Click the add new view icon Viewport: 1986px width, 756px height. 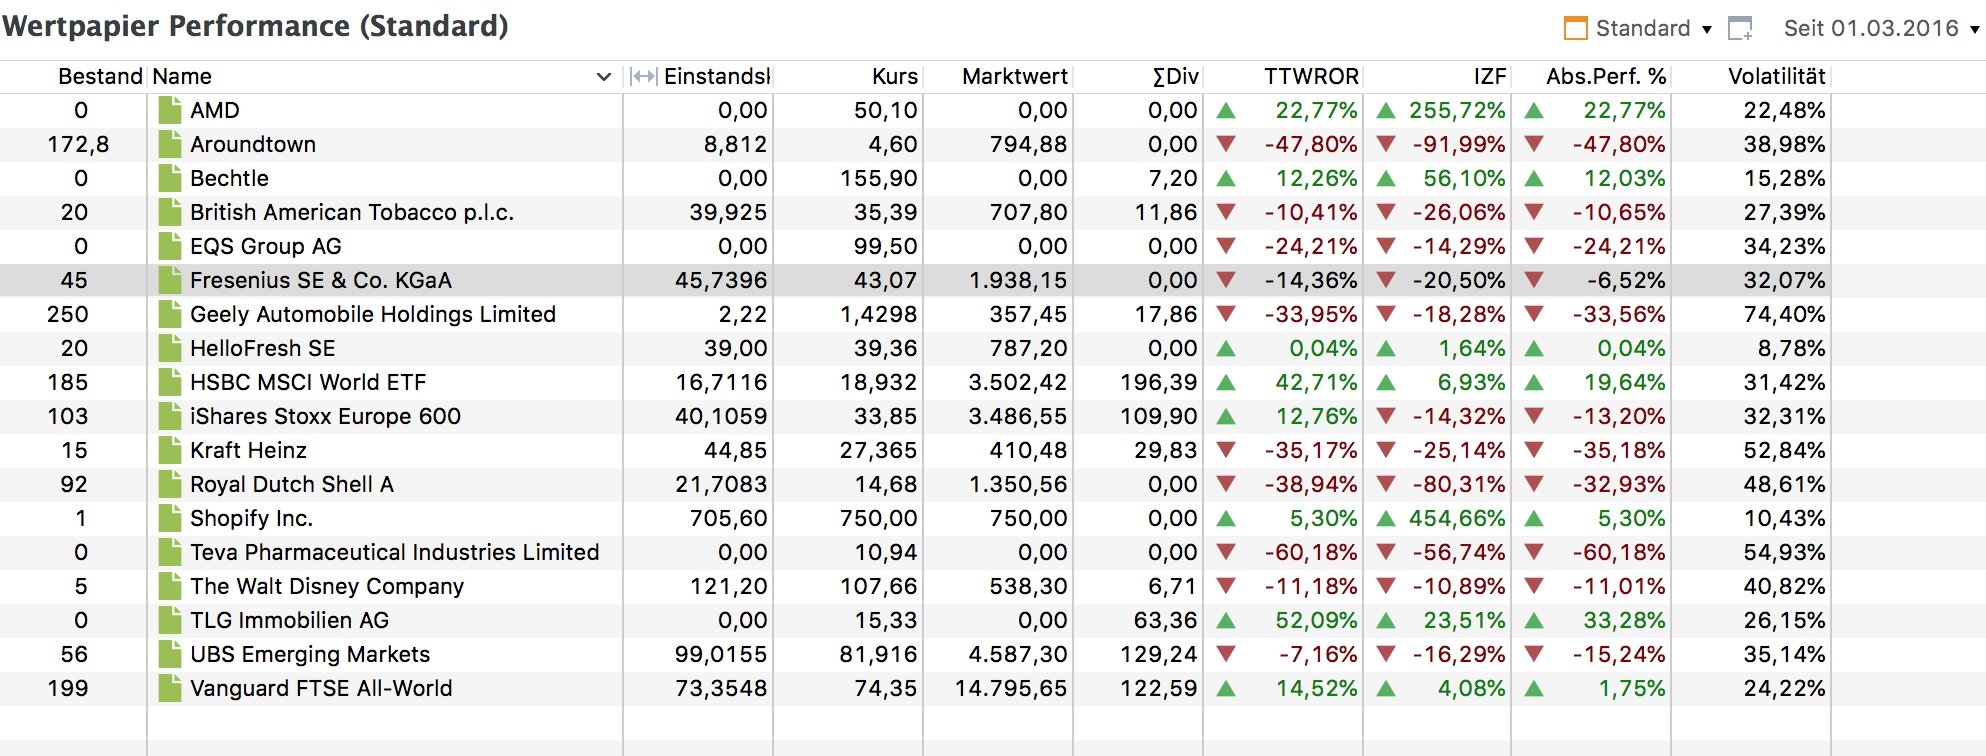[x=1741, y=28]
